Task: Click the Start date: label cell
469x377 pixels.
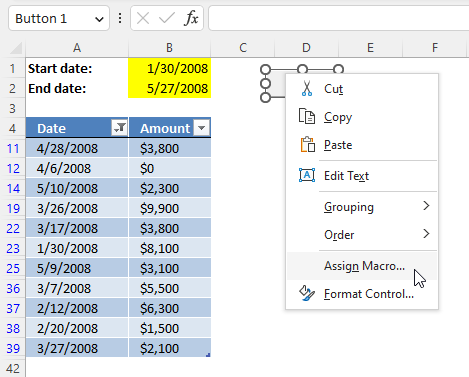Action: (77, 68)
